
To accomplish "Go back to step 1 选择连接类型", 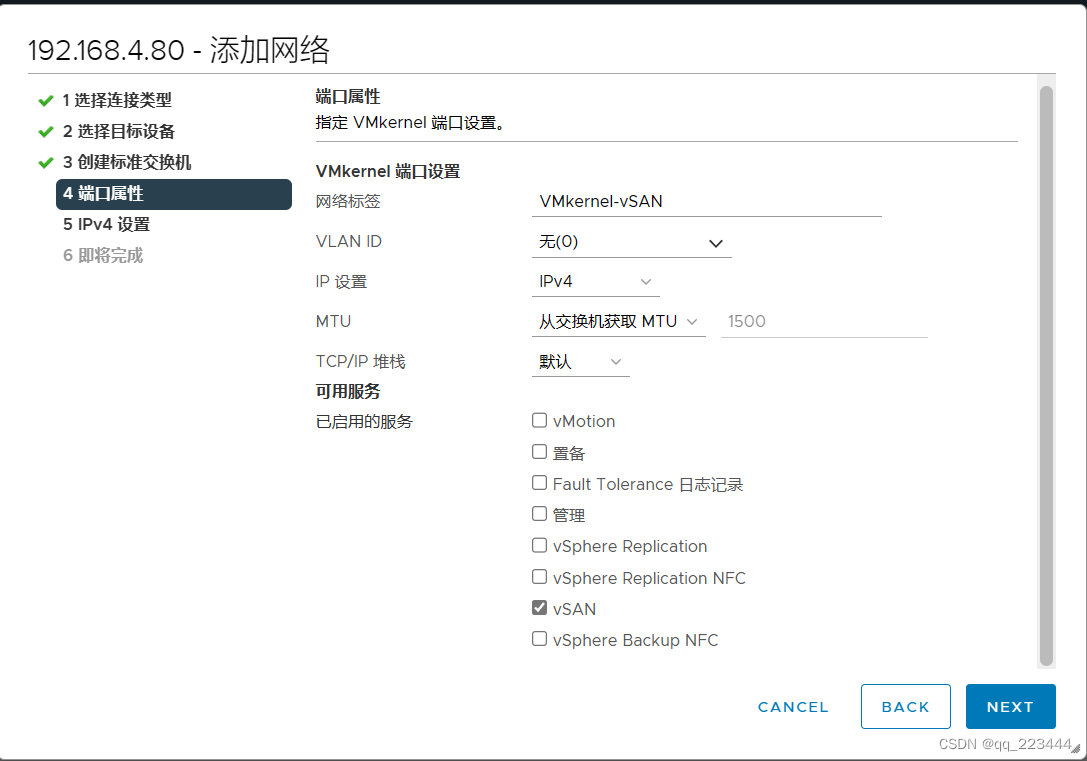I will [114, 100].
